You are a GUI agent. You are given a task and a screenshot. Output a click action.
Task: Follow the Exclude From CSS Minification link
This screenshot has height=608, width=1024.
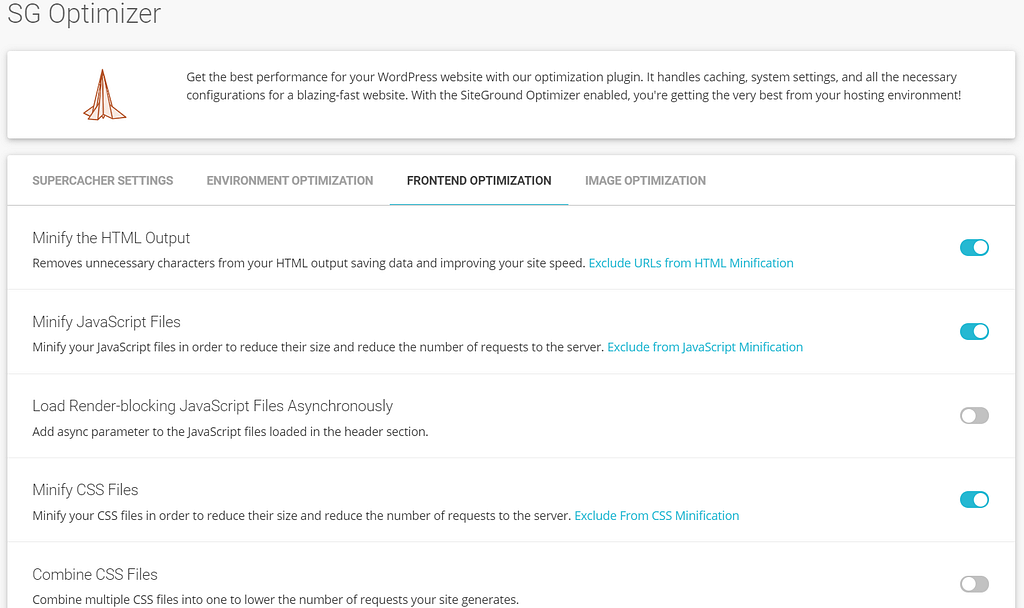point(656,516)
